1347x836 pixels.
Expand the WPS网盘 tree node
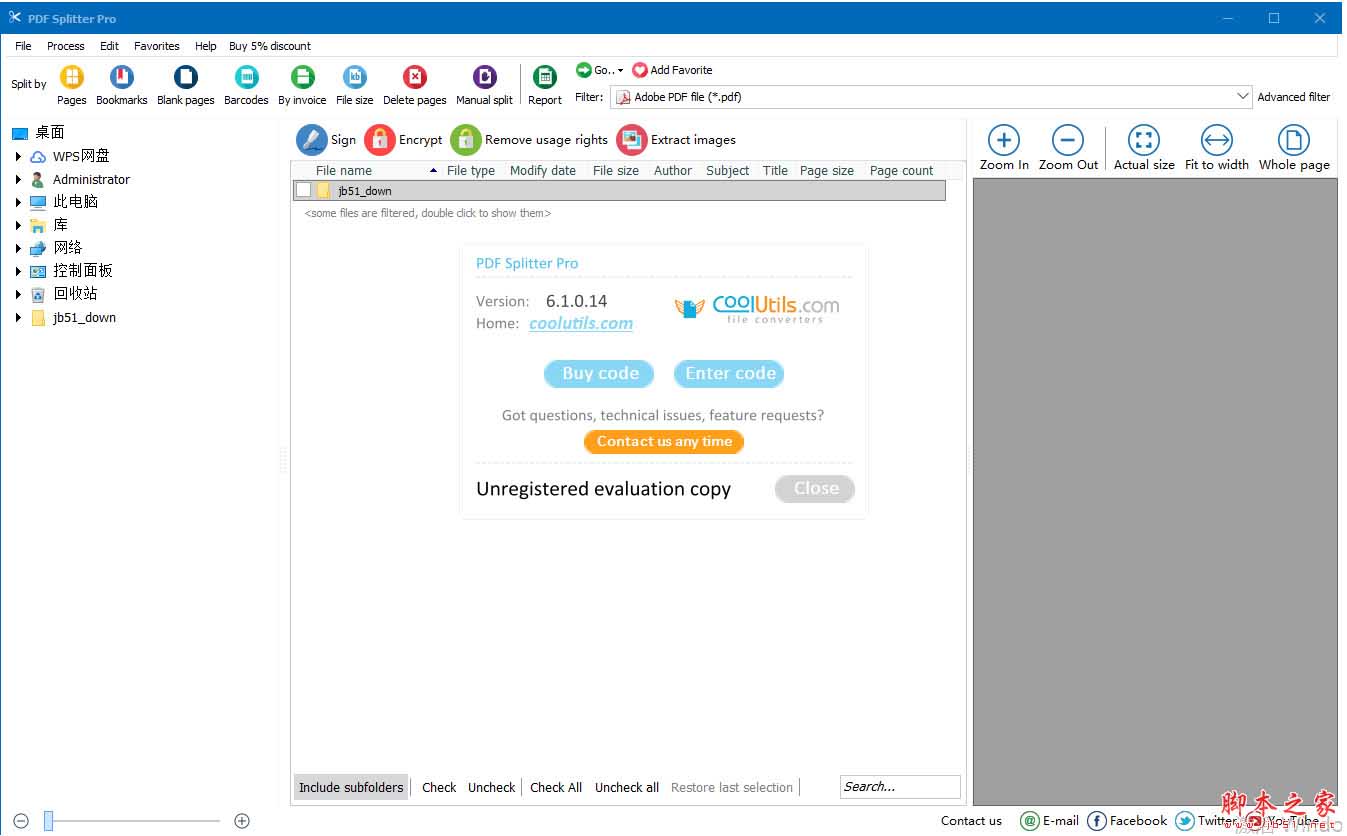coord(18,156)
